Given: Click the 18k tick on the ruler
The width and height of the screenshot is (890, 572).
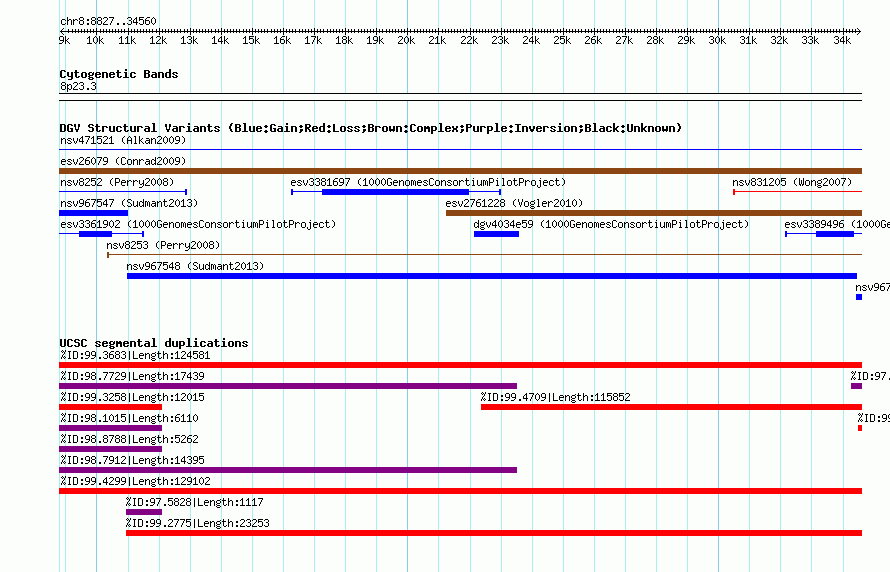Looking at the screenshot, I should tap(345, 40).
